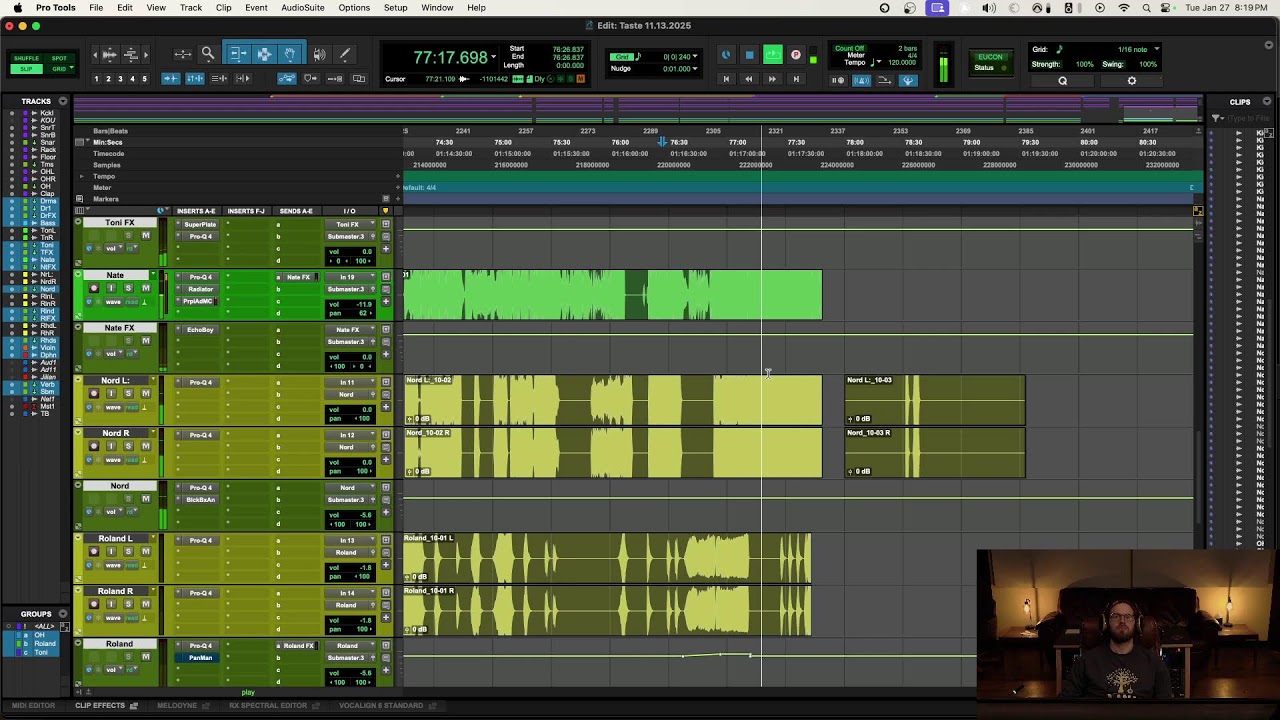Mute the Toni FX track
This screenshot has height=720, width=1280.
point(145,236)
